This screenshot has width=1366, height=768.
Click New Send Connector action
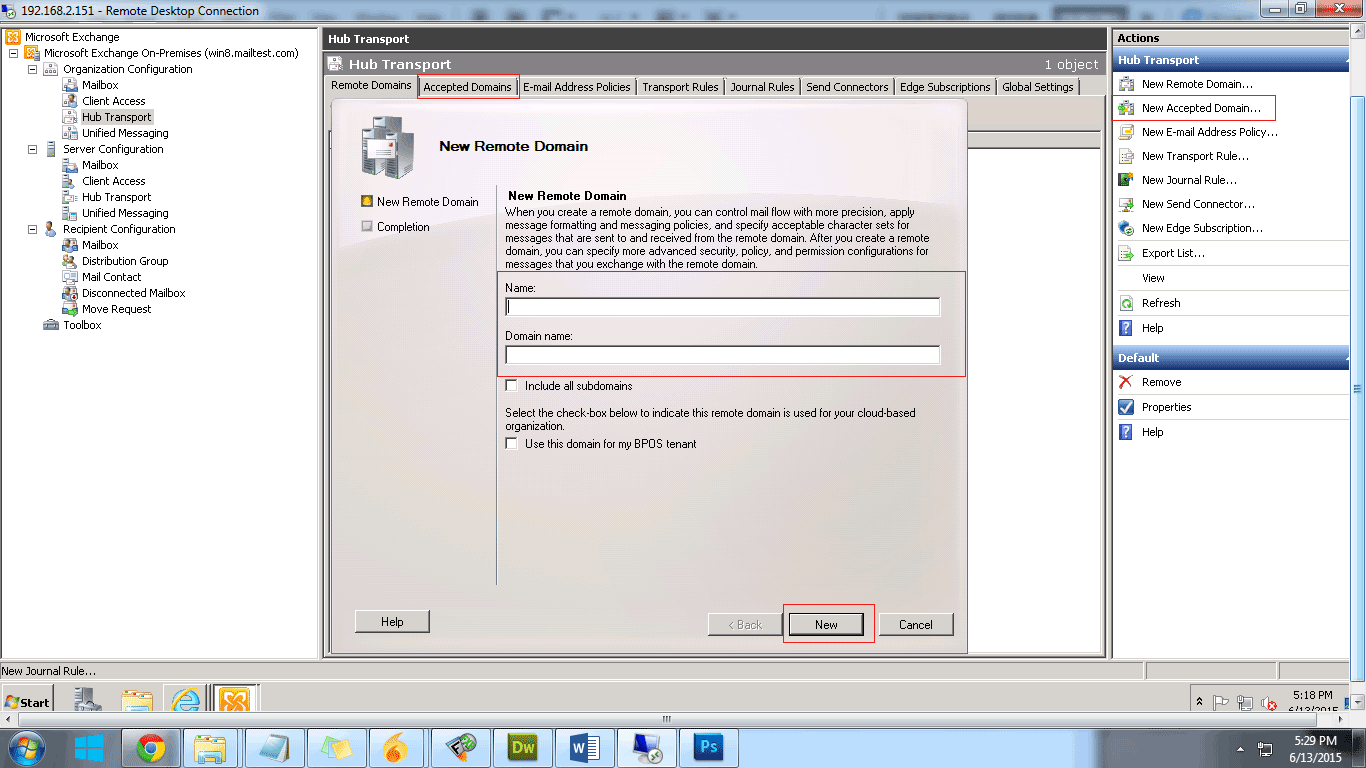click(x=1198, y=204)
